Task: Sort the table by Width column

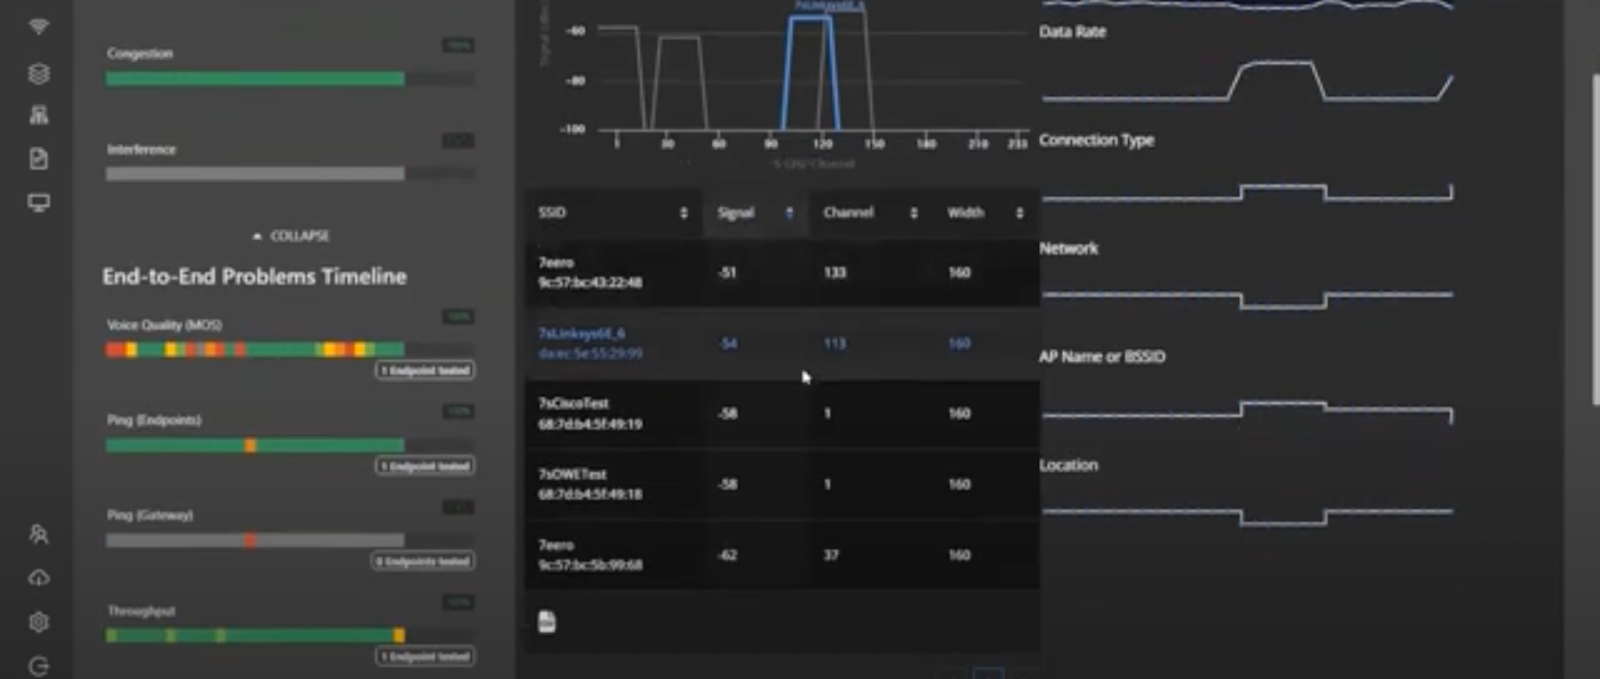Action: pos(1019,213)
